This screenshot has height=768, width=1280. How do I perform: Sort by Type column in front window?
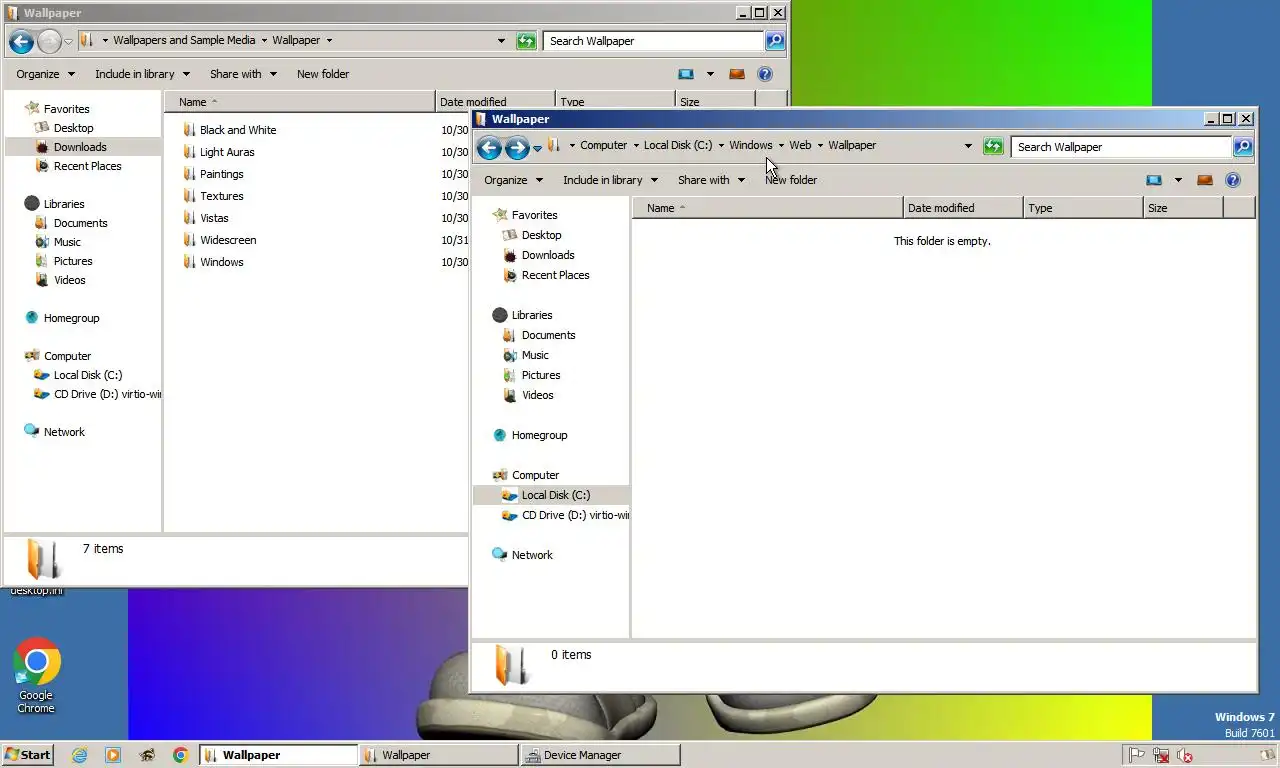point(1083,208)
